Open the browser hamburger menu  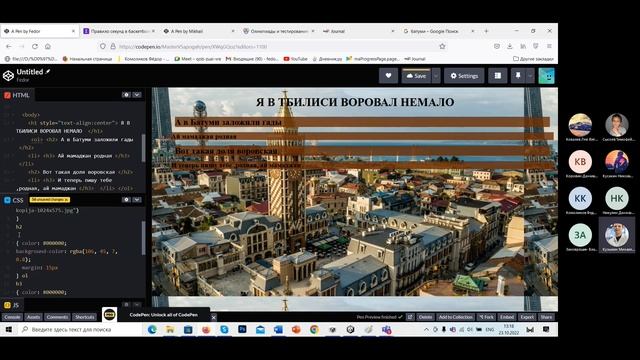[549, 47]
